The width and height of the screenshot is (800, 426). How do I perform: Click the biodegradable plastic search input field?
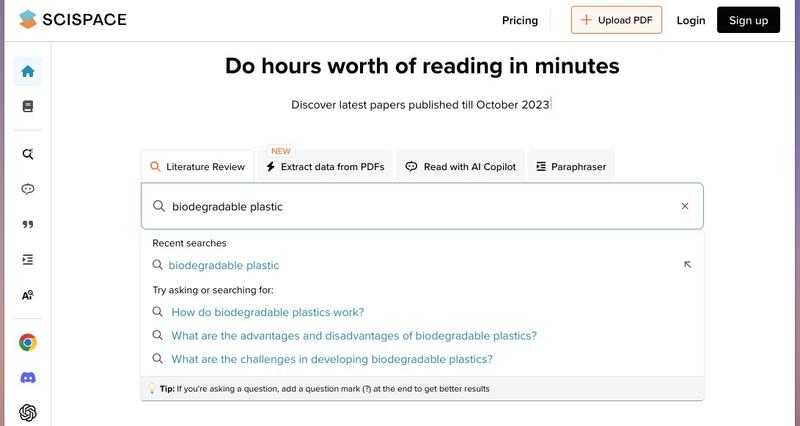(x=420, y=207)
